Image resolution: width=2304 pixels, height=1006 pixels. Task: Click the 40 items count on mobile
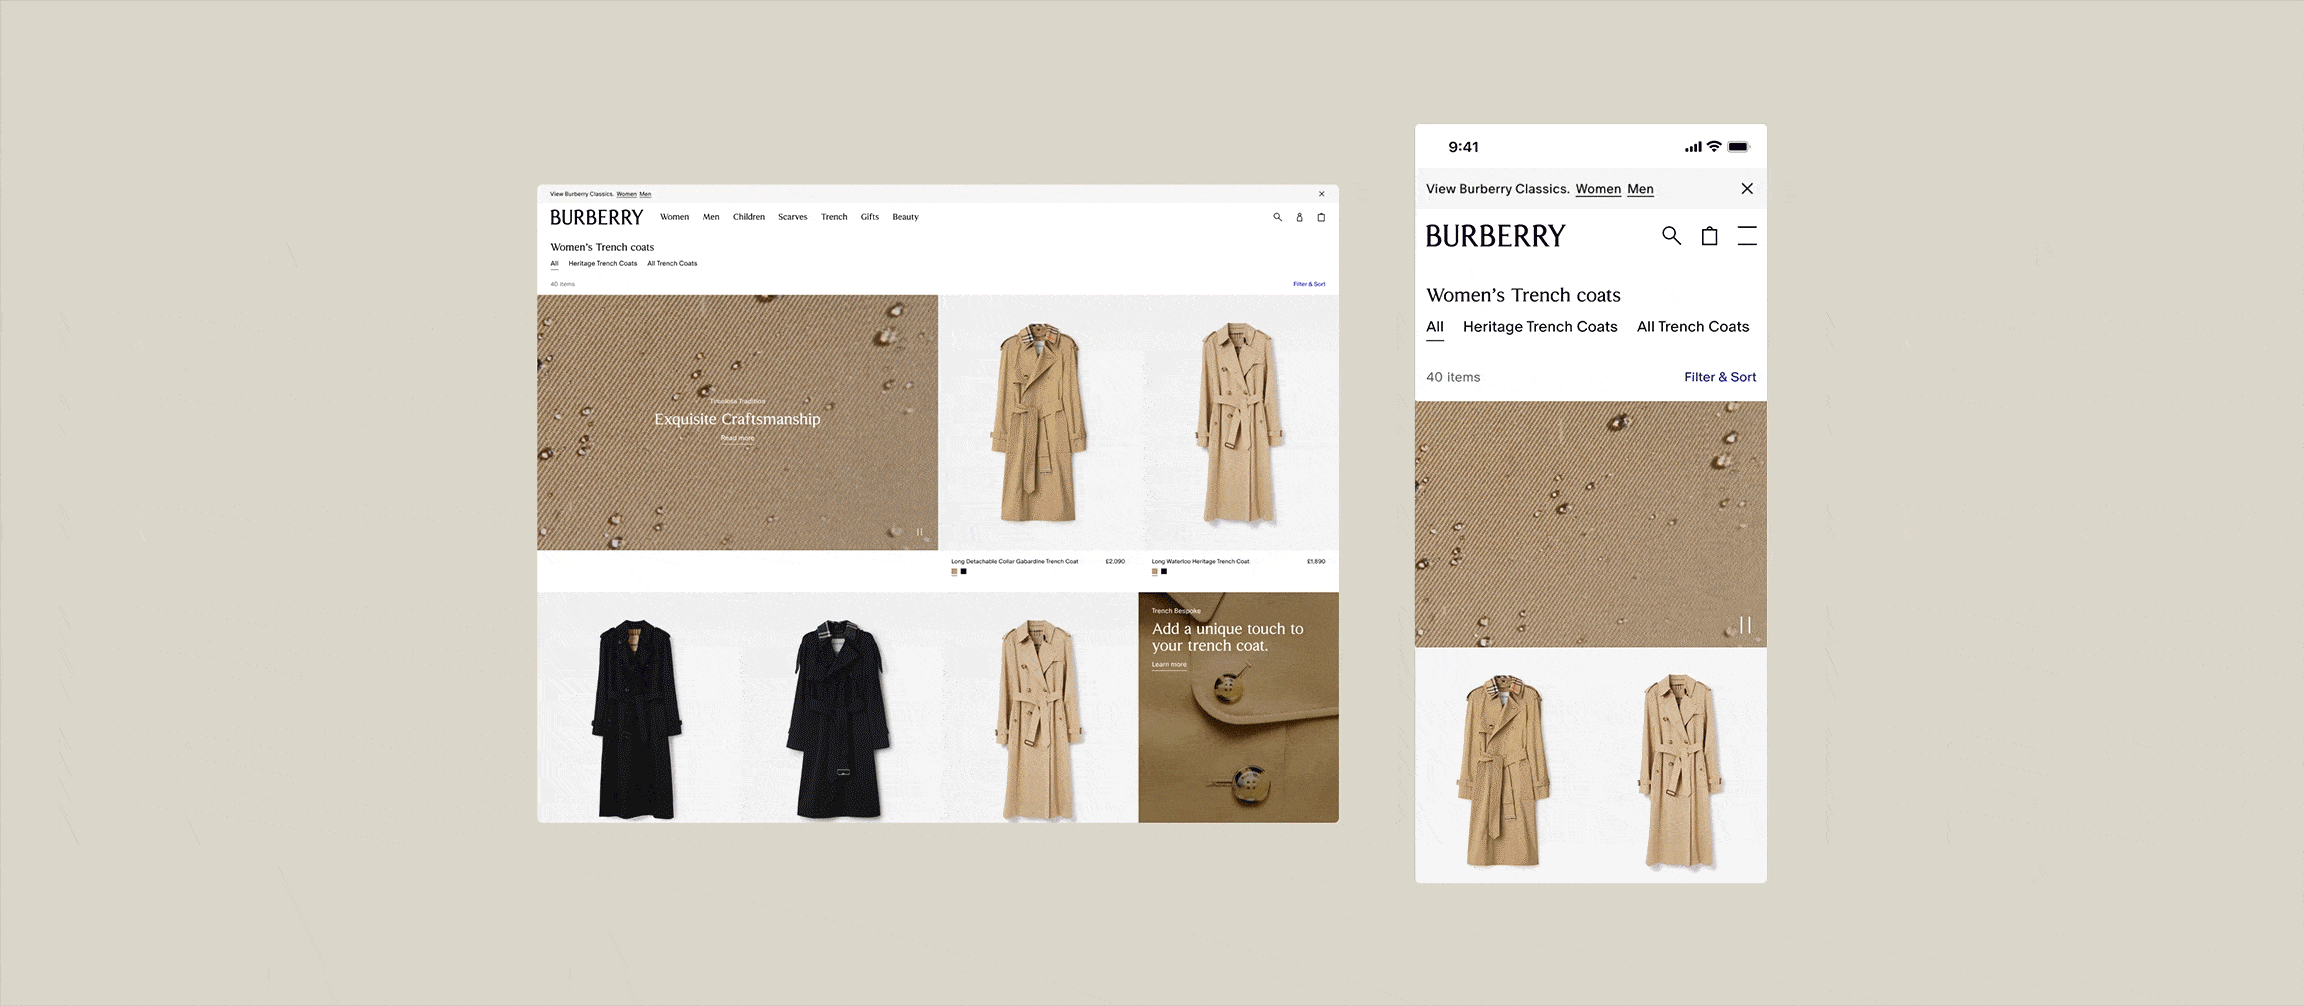[1453, 377]
